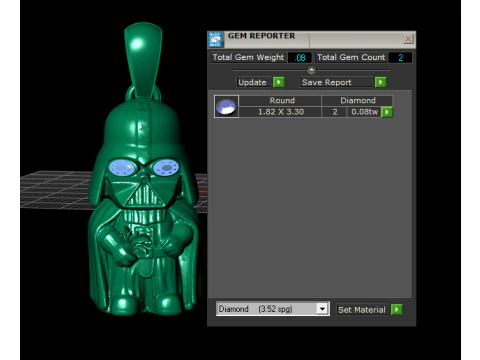480x360 pixels.
Task: Click the Set Material button label
Action: pos(362,310)
